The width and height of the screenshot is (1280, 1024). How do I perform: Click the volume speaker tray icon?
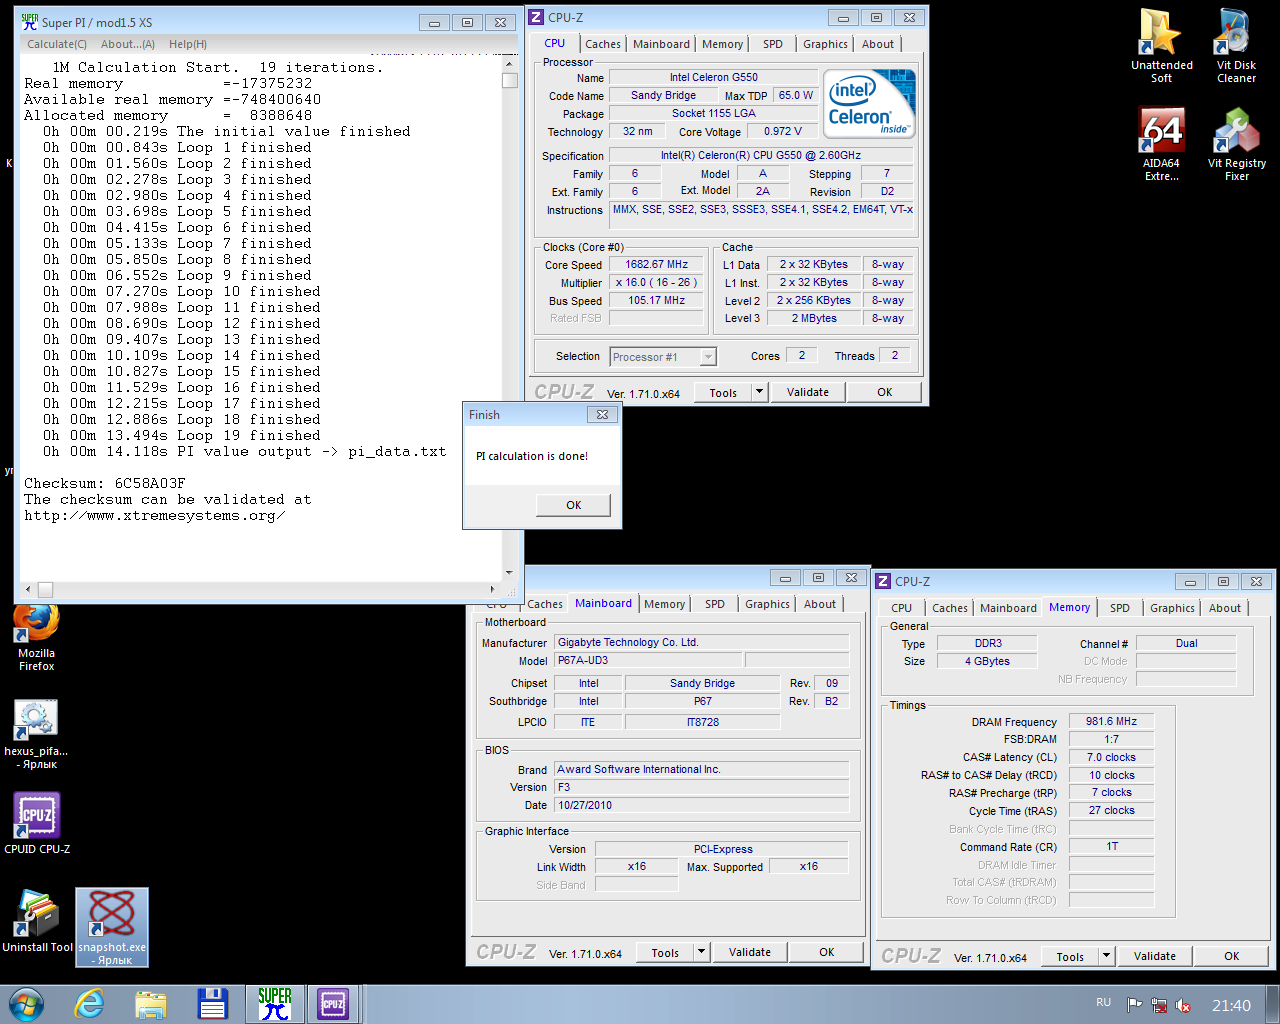(x=1183, y=1005)
